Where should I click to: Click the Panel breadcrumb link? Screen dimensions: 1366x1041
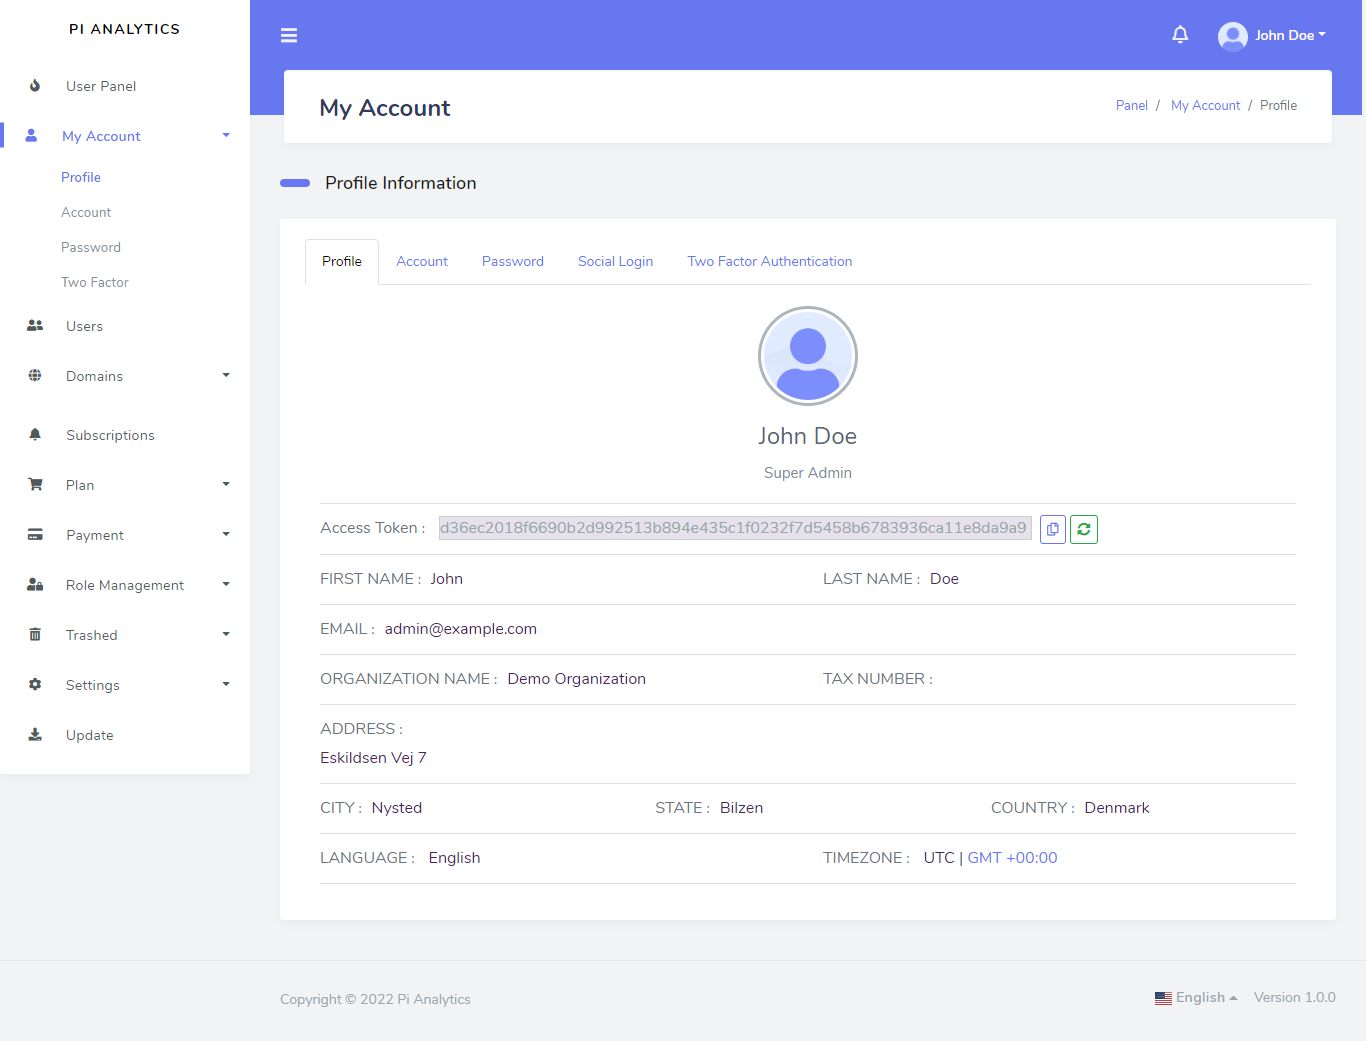click(1131, 106)
